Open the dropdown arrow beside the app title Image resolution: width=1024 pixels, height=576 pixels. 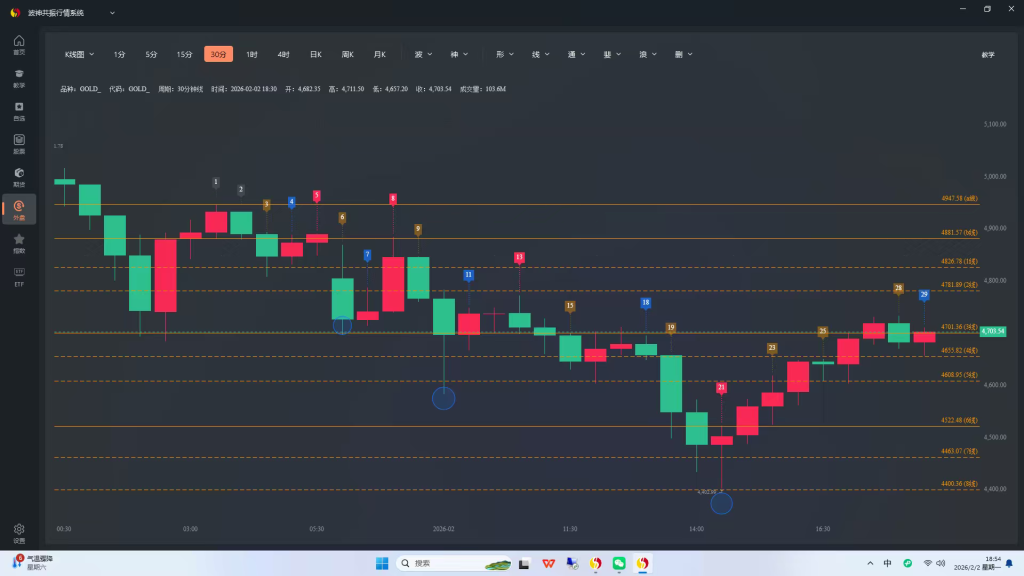(x=111, y=13)
